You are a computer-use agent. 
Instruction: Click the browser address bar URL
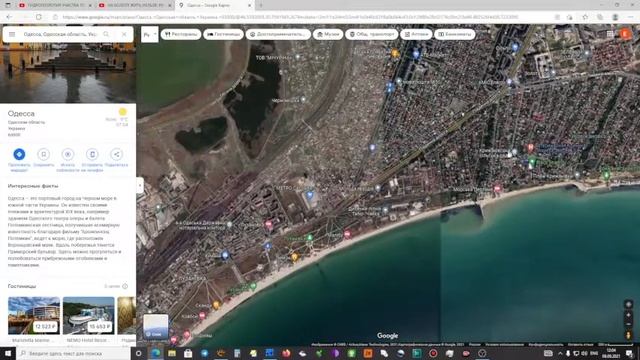[290, 17]
